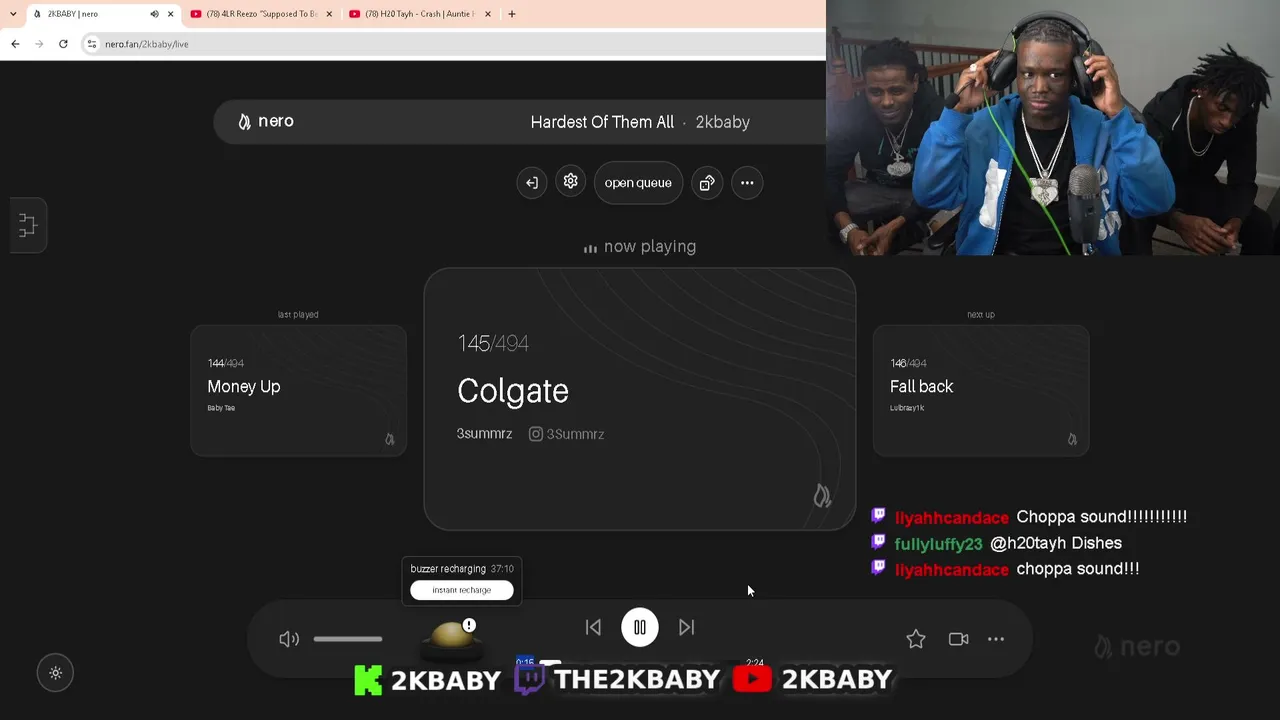Click the Lulbrasy1k artist label

coord(907,408)
